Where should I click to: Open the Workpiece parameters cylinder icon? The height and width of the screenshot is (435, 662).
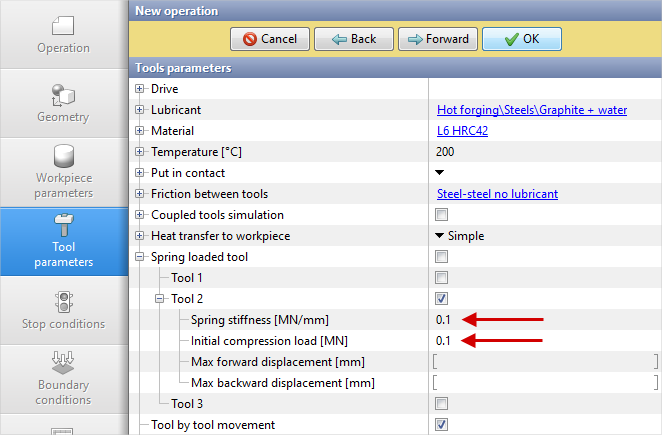[x=63, y=156]
